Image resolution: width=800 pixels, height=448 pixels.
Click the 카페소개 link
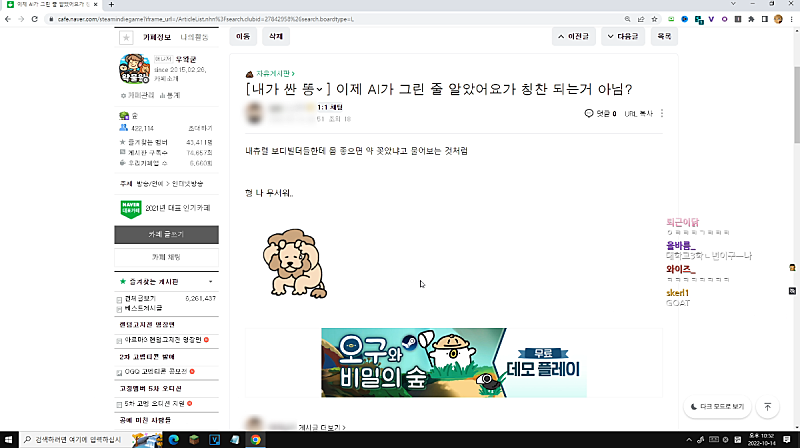click(x=166, y=79)
